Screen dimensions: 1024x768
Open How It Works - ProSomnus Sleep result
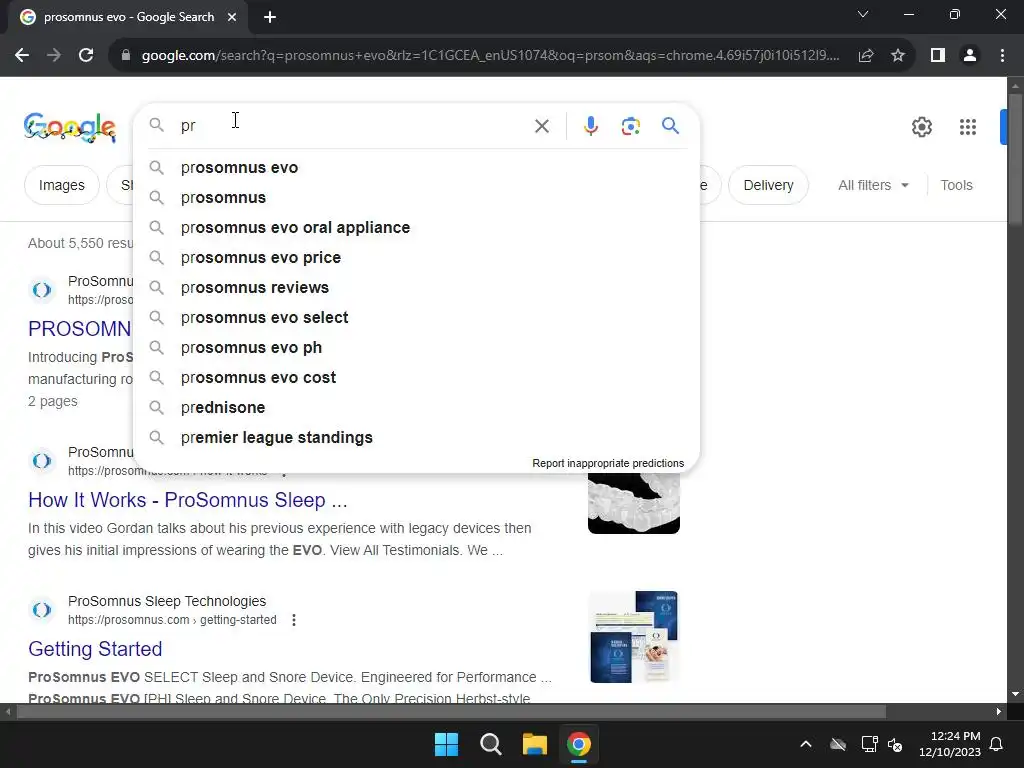187,500
